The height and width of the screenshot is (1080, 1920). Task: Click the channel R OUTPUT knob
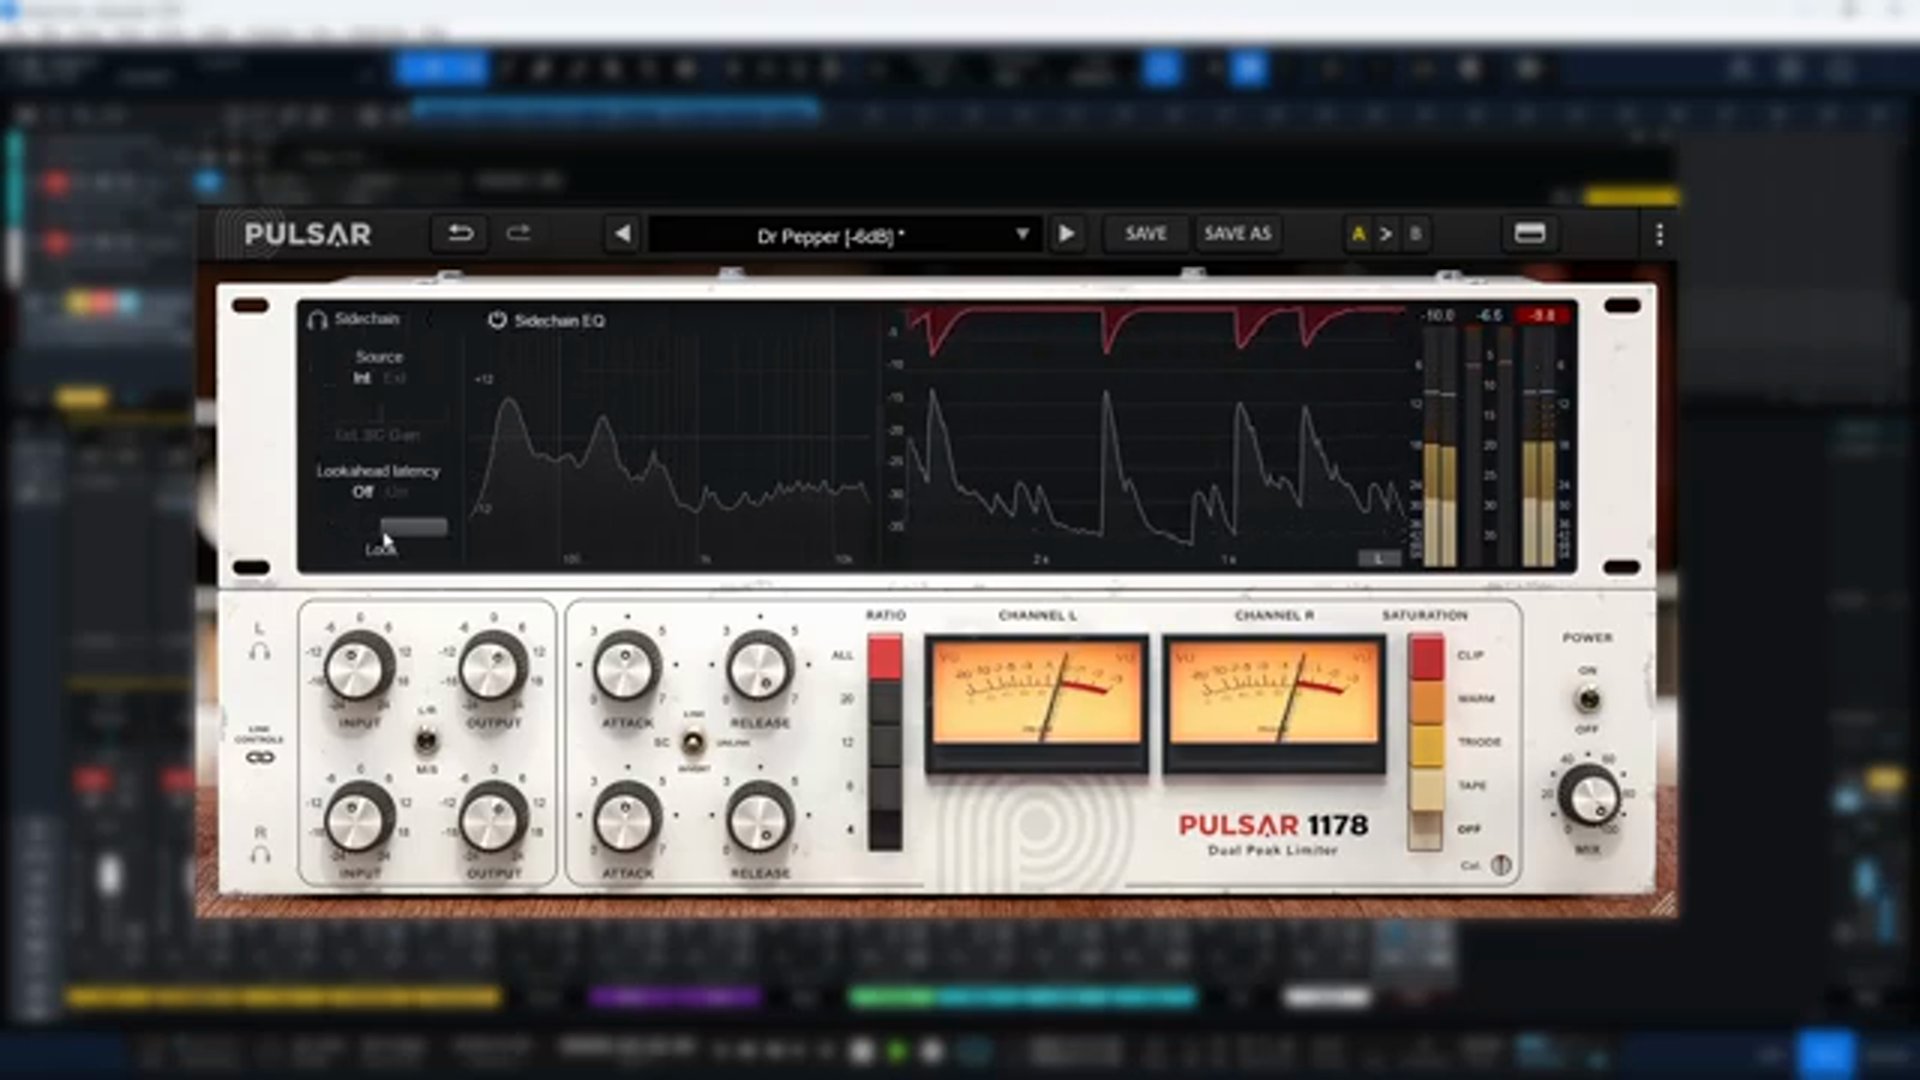pos(493,817)
